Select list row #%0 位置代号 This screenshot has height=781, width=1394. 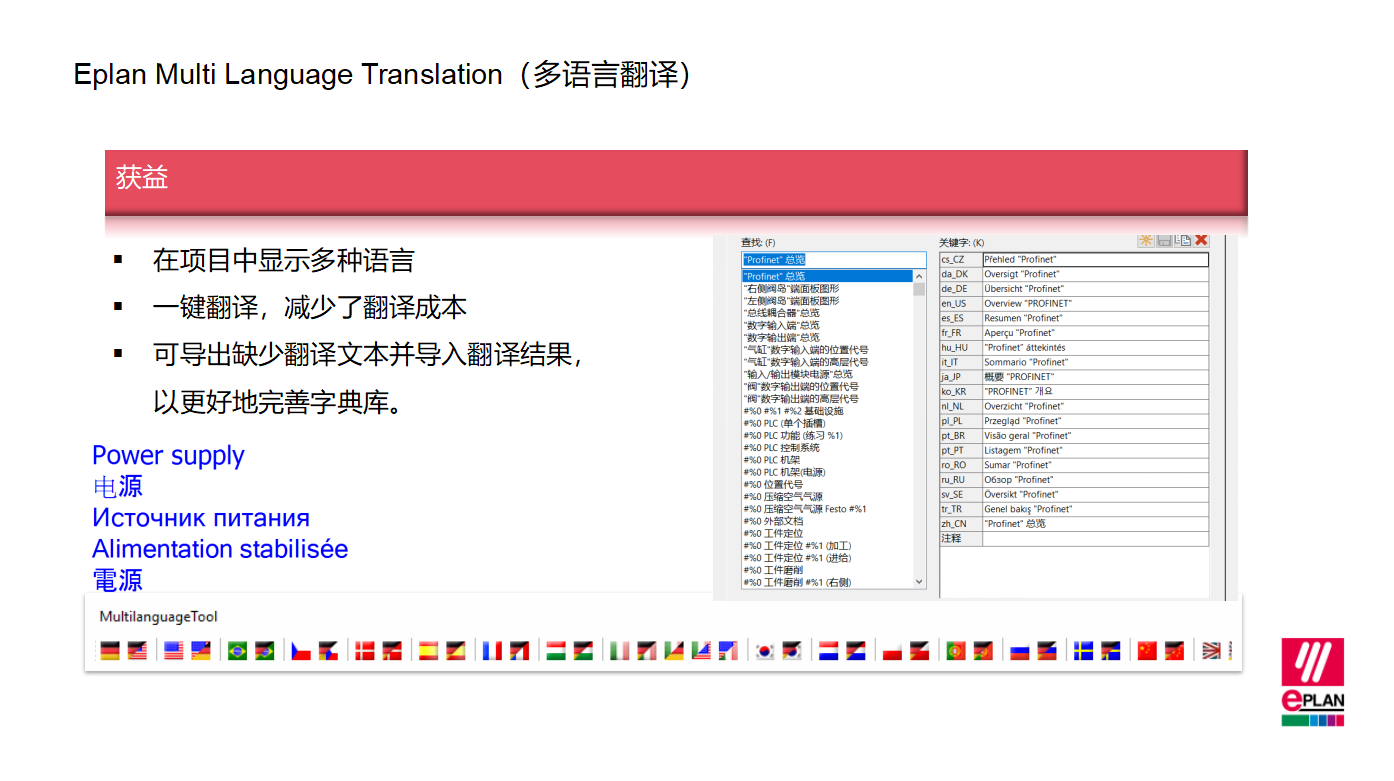pyautogui.click(x=827, y=484)
